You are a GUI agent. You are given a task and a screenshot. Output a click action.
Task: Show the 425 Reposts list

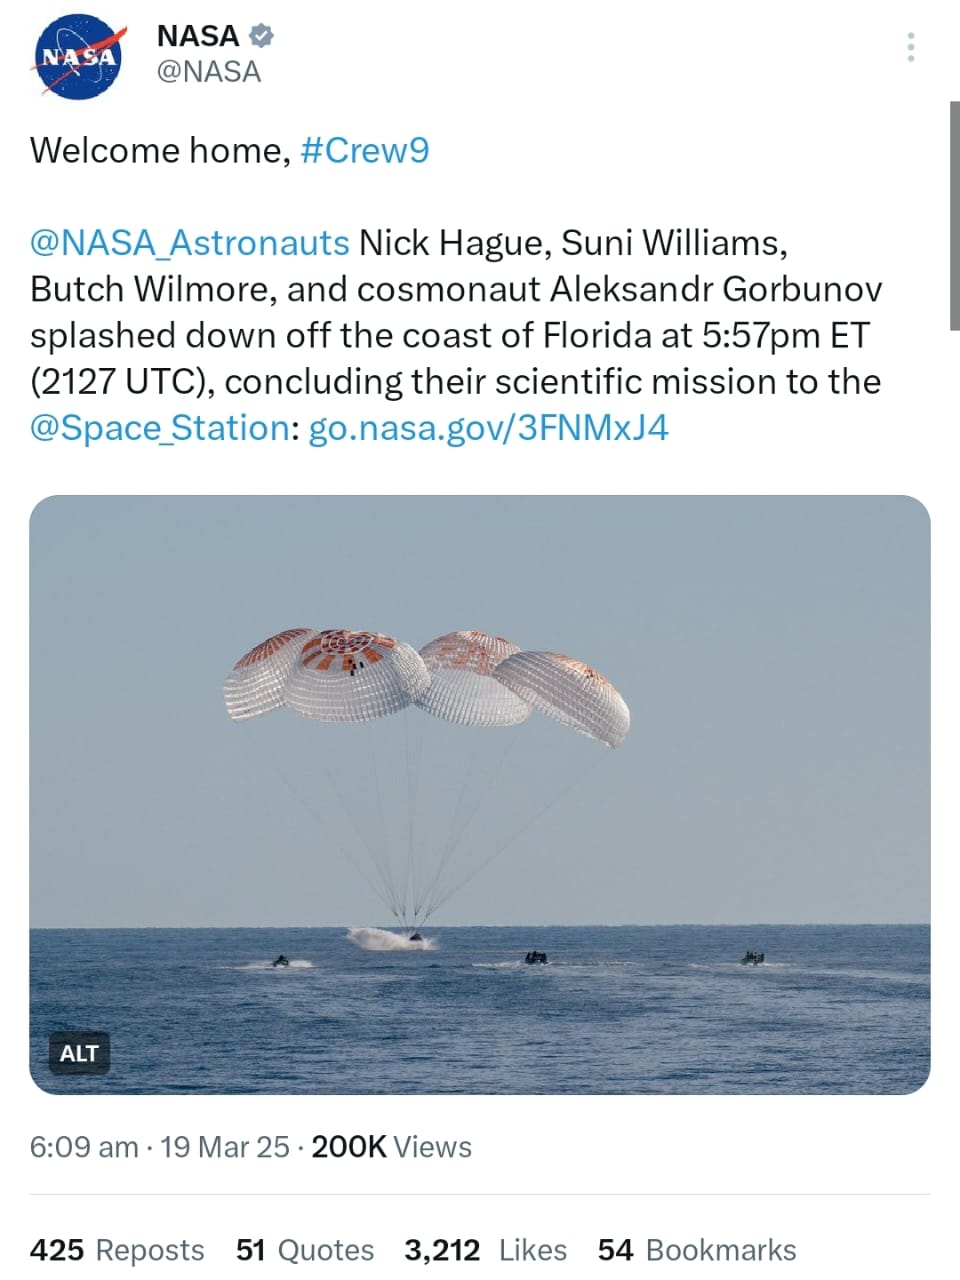point(117,1250)
